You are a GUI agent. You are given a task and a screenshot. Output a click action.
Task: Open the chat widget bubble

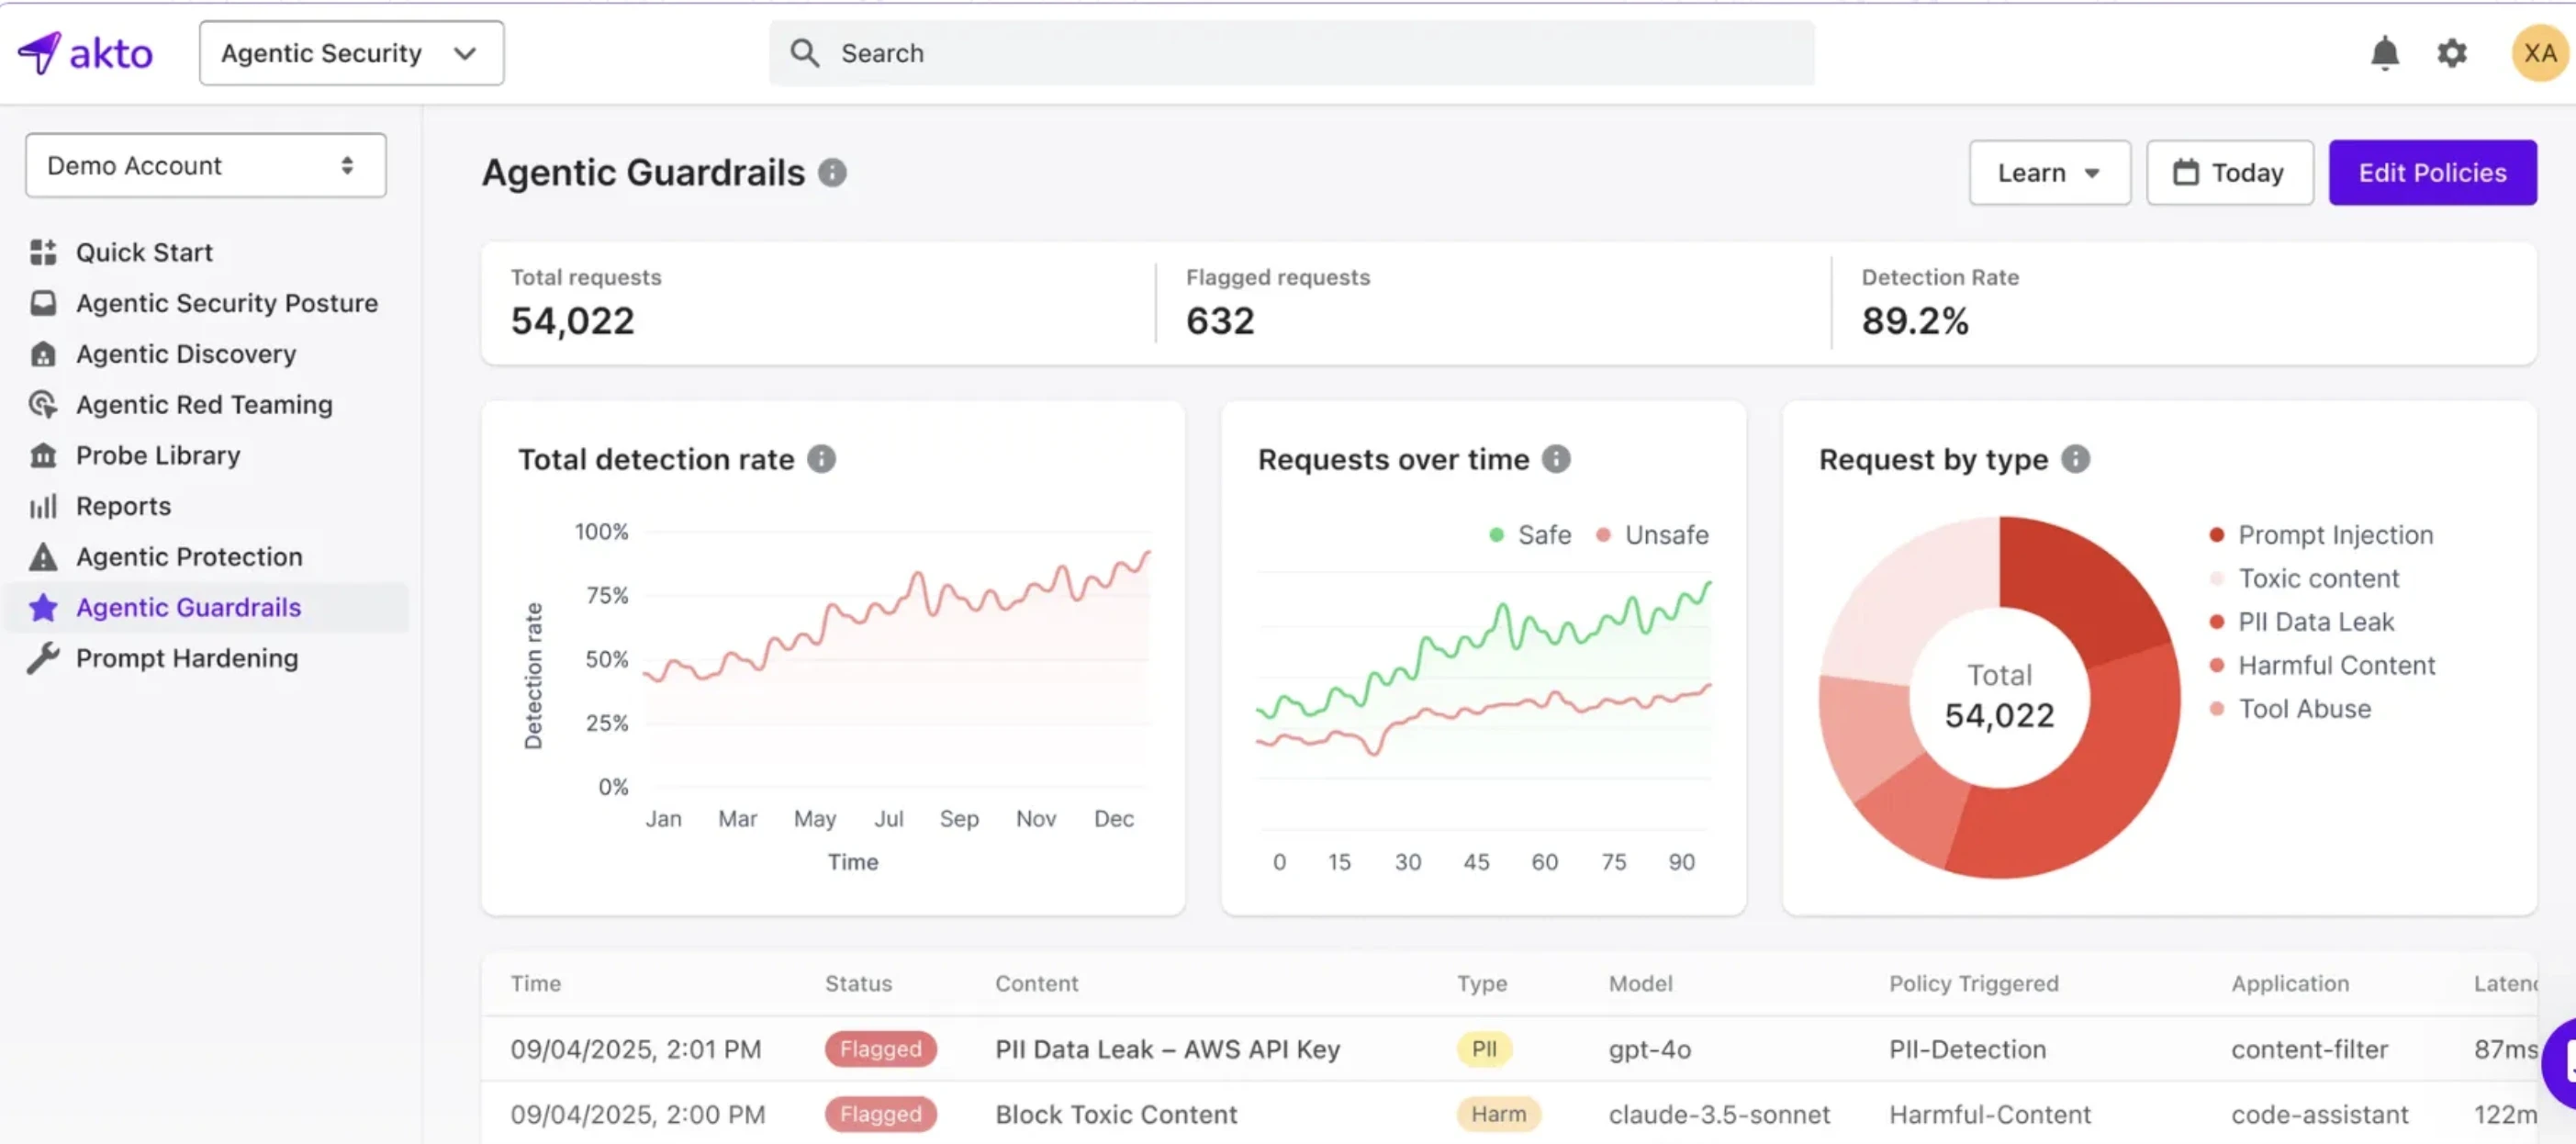[2560, 1064]
